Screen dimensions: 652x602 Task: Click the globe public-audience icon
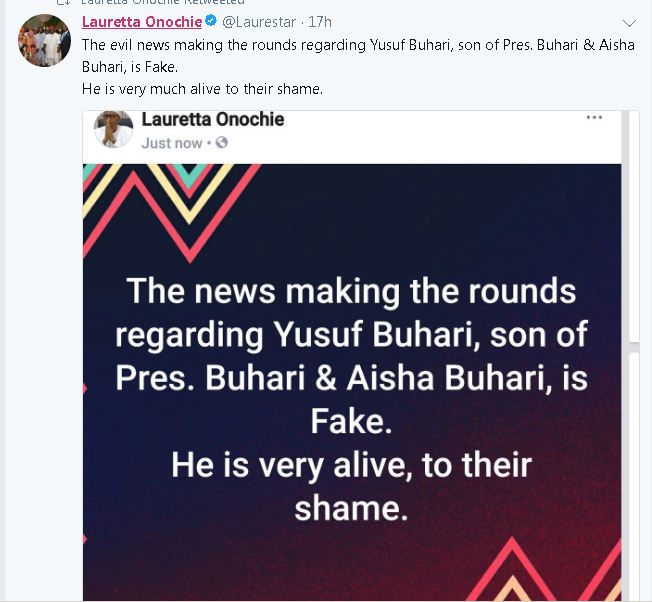click(221, 143)
